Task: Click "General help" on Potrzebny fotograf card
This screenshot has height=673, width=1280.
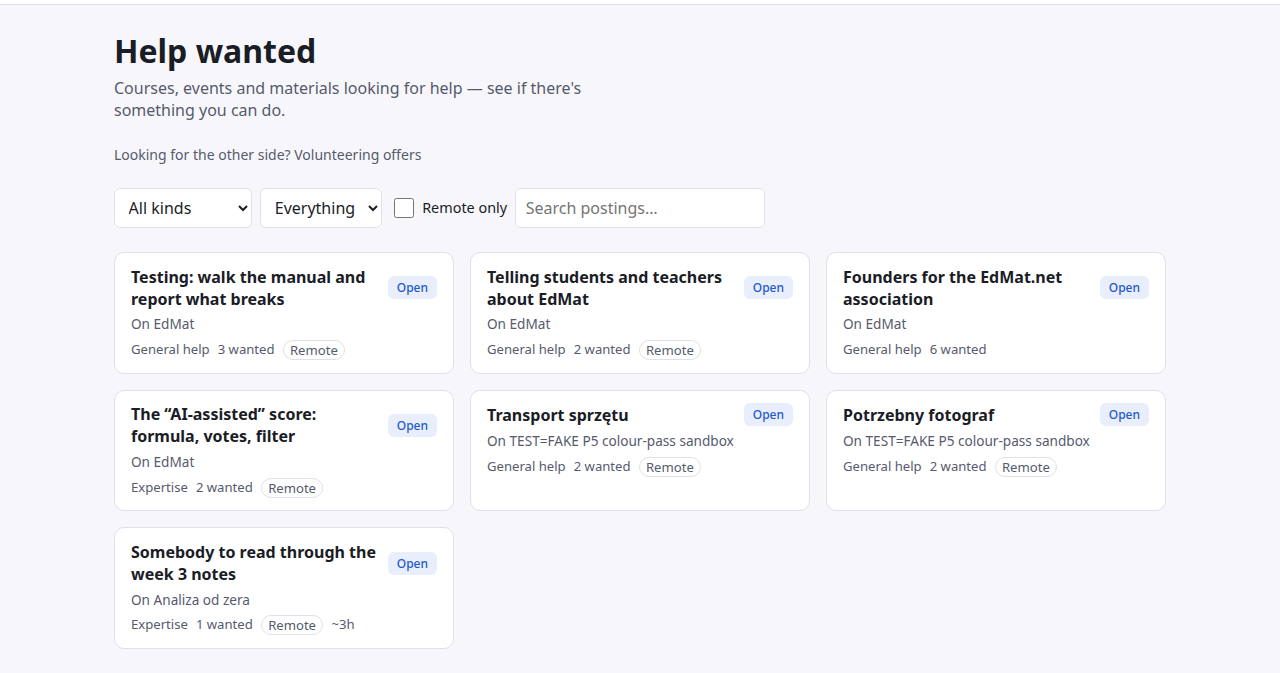Action: click(x=882, y=467)
